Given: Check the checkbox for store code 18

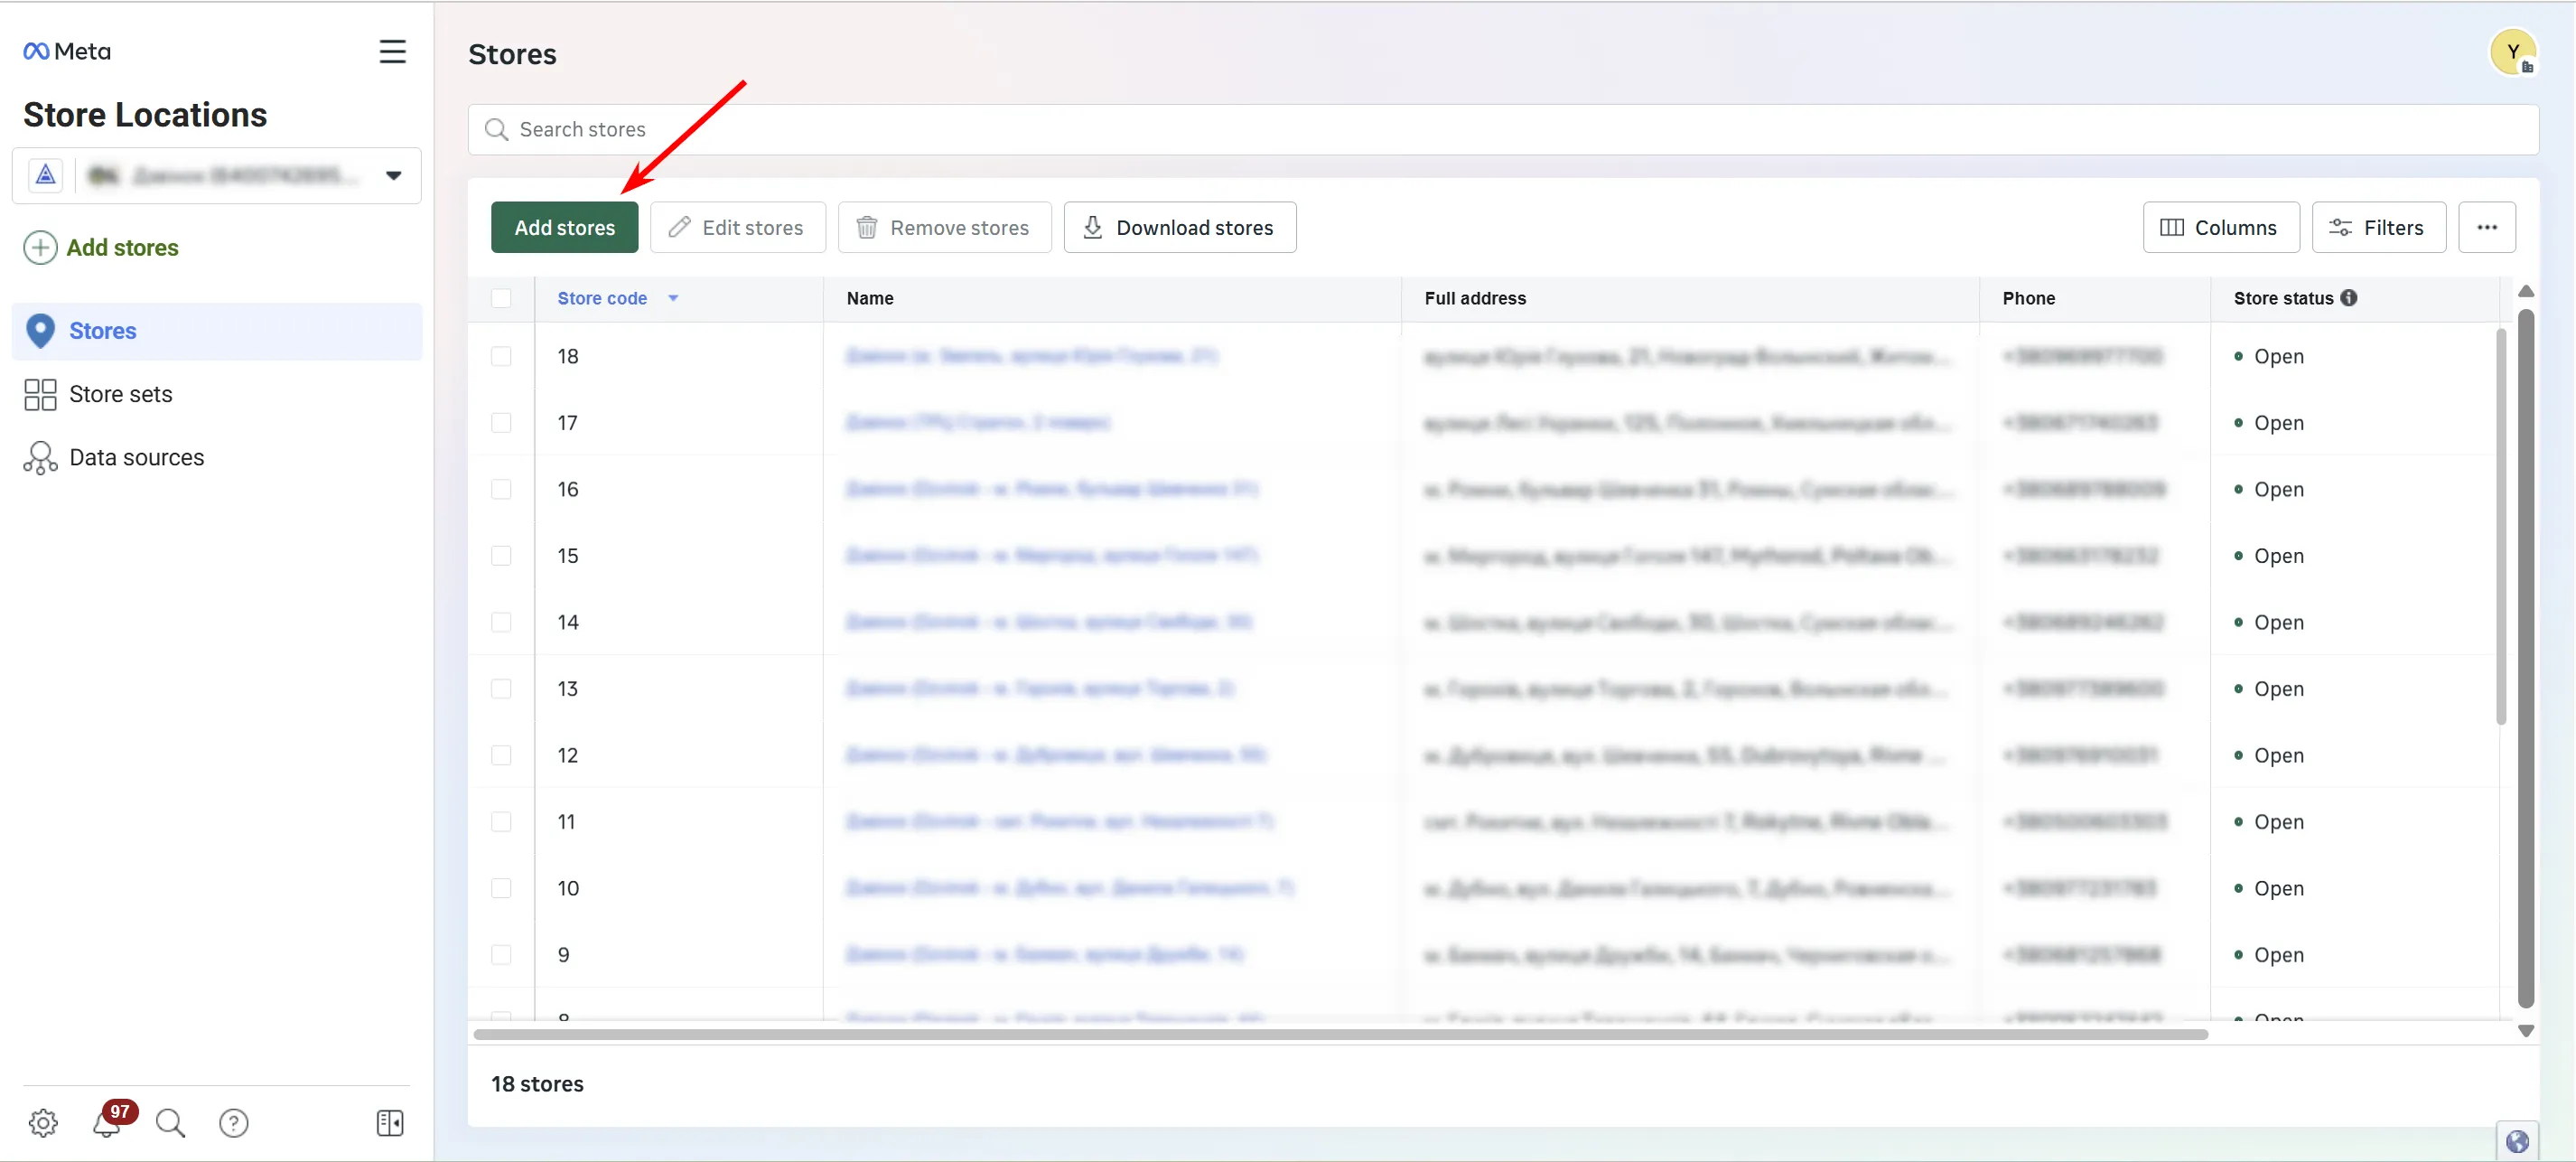Looking at the screenshot, I should coord(501,356).
